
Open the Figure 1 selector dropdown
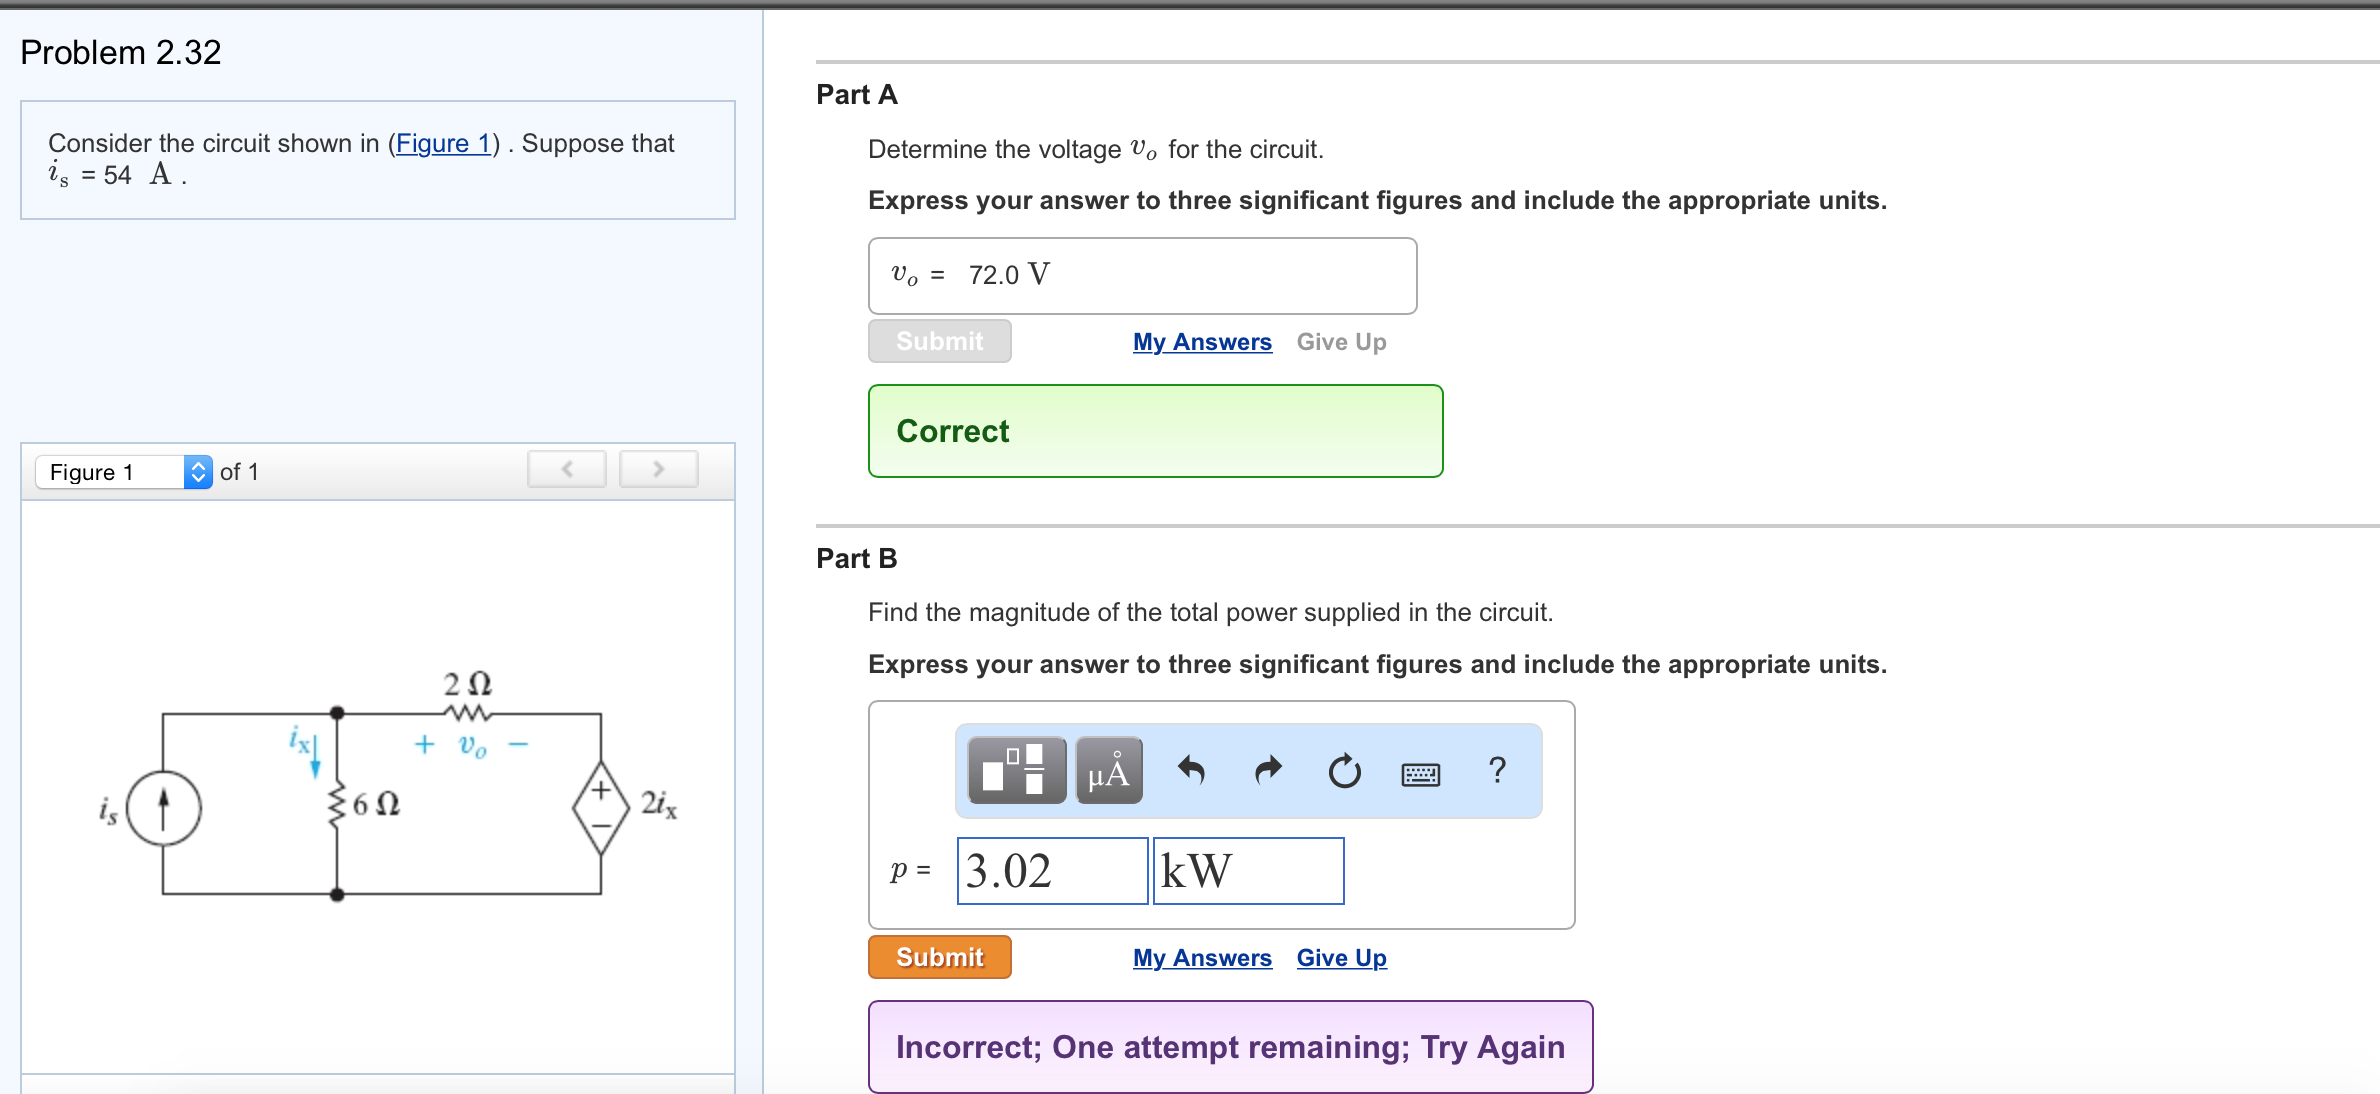point(110,471)
